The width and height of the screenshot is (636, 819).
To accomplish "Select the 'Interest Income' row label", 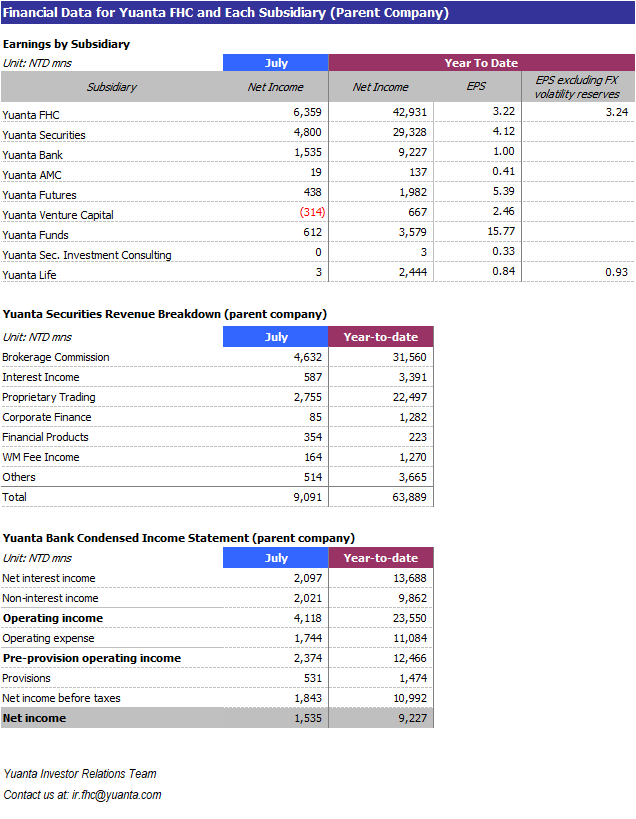I will click(41, 377).
